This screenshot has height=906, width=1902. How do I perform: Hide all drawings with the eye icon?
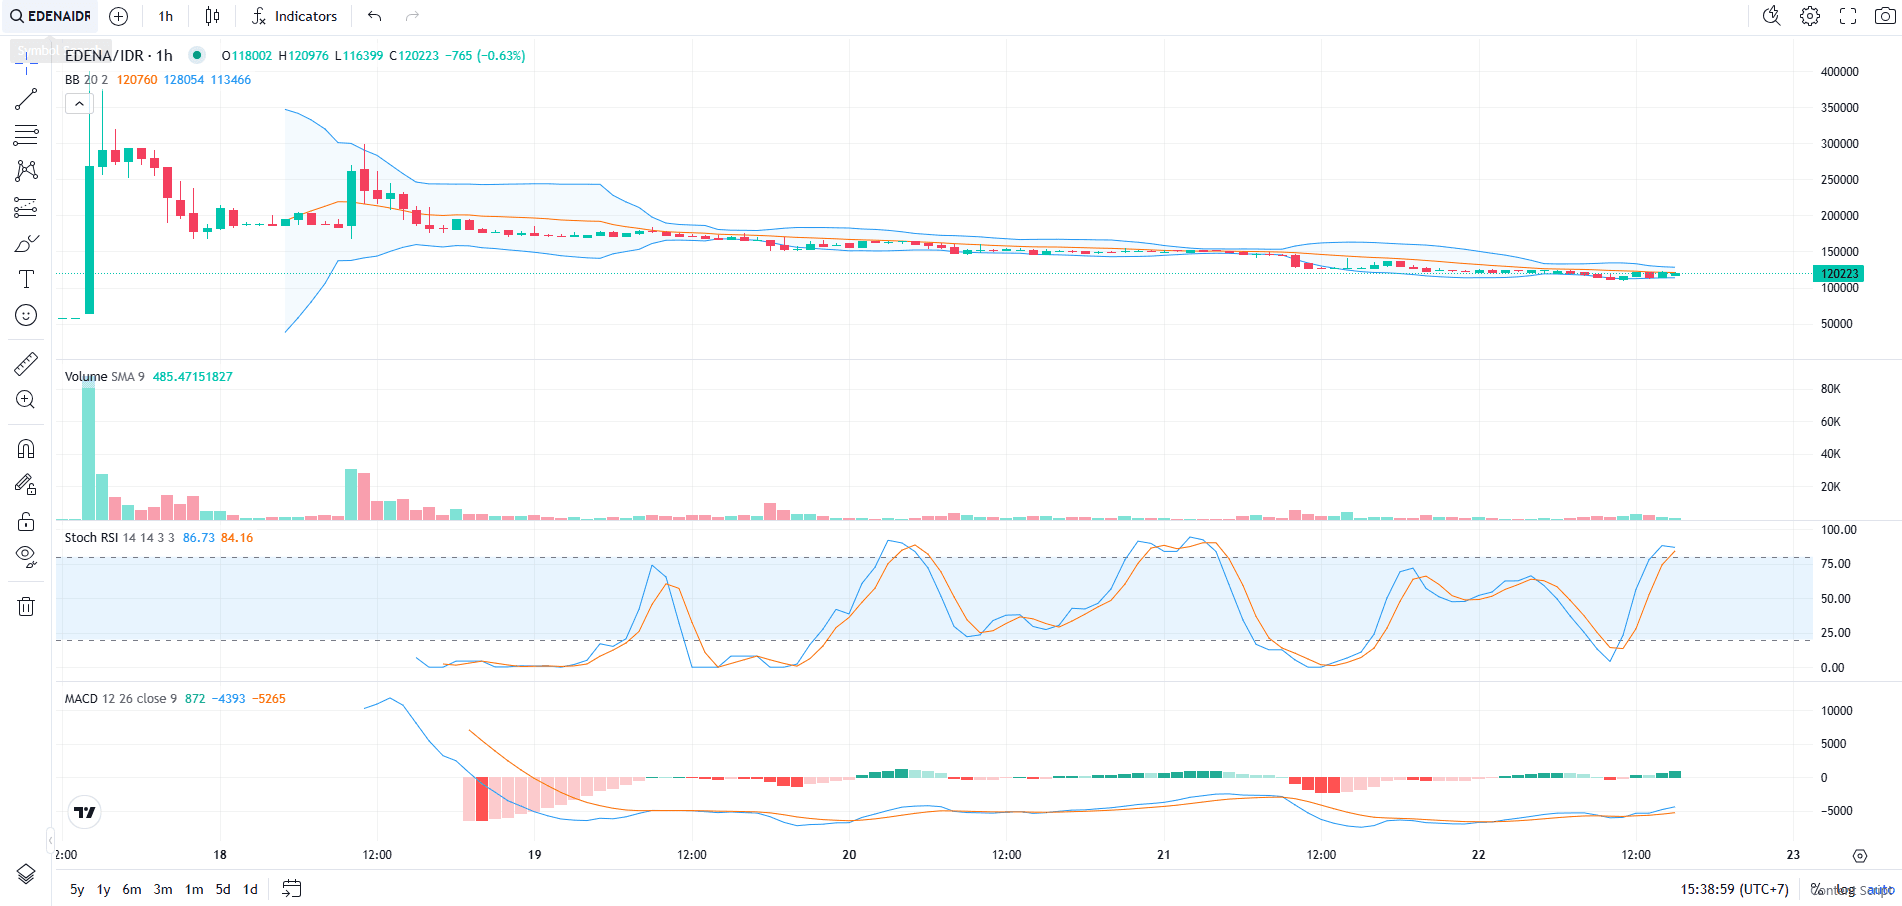[x=26, y=555]
